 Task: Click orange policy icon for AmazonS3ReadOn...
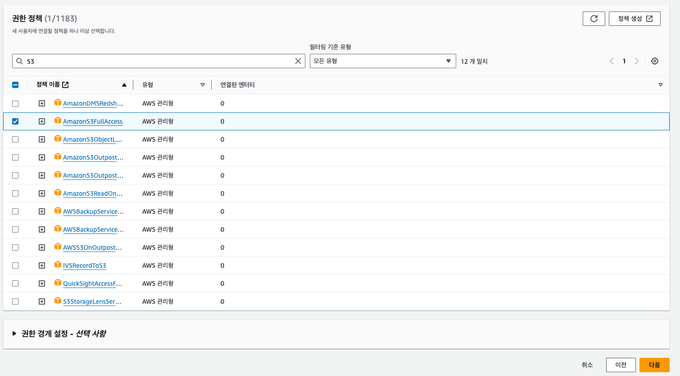[x=57, y=193]
